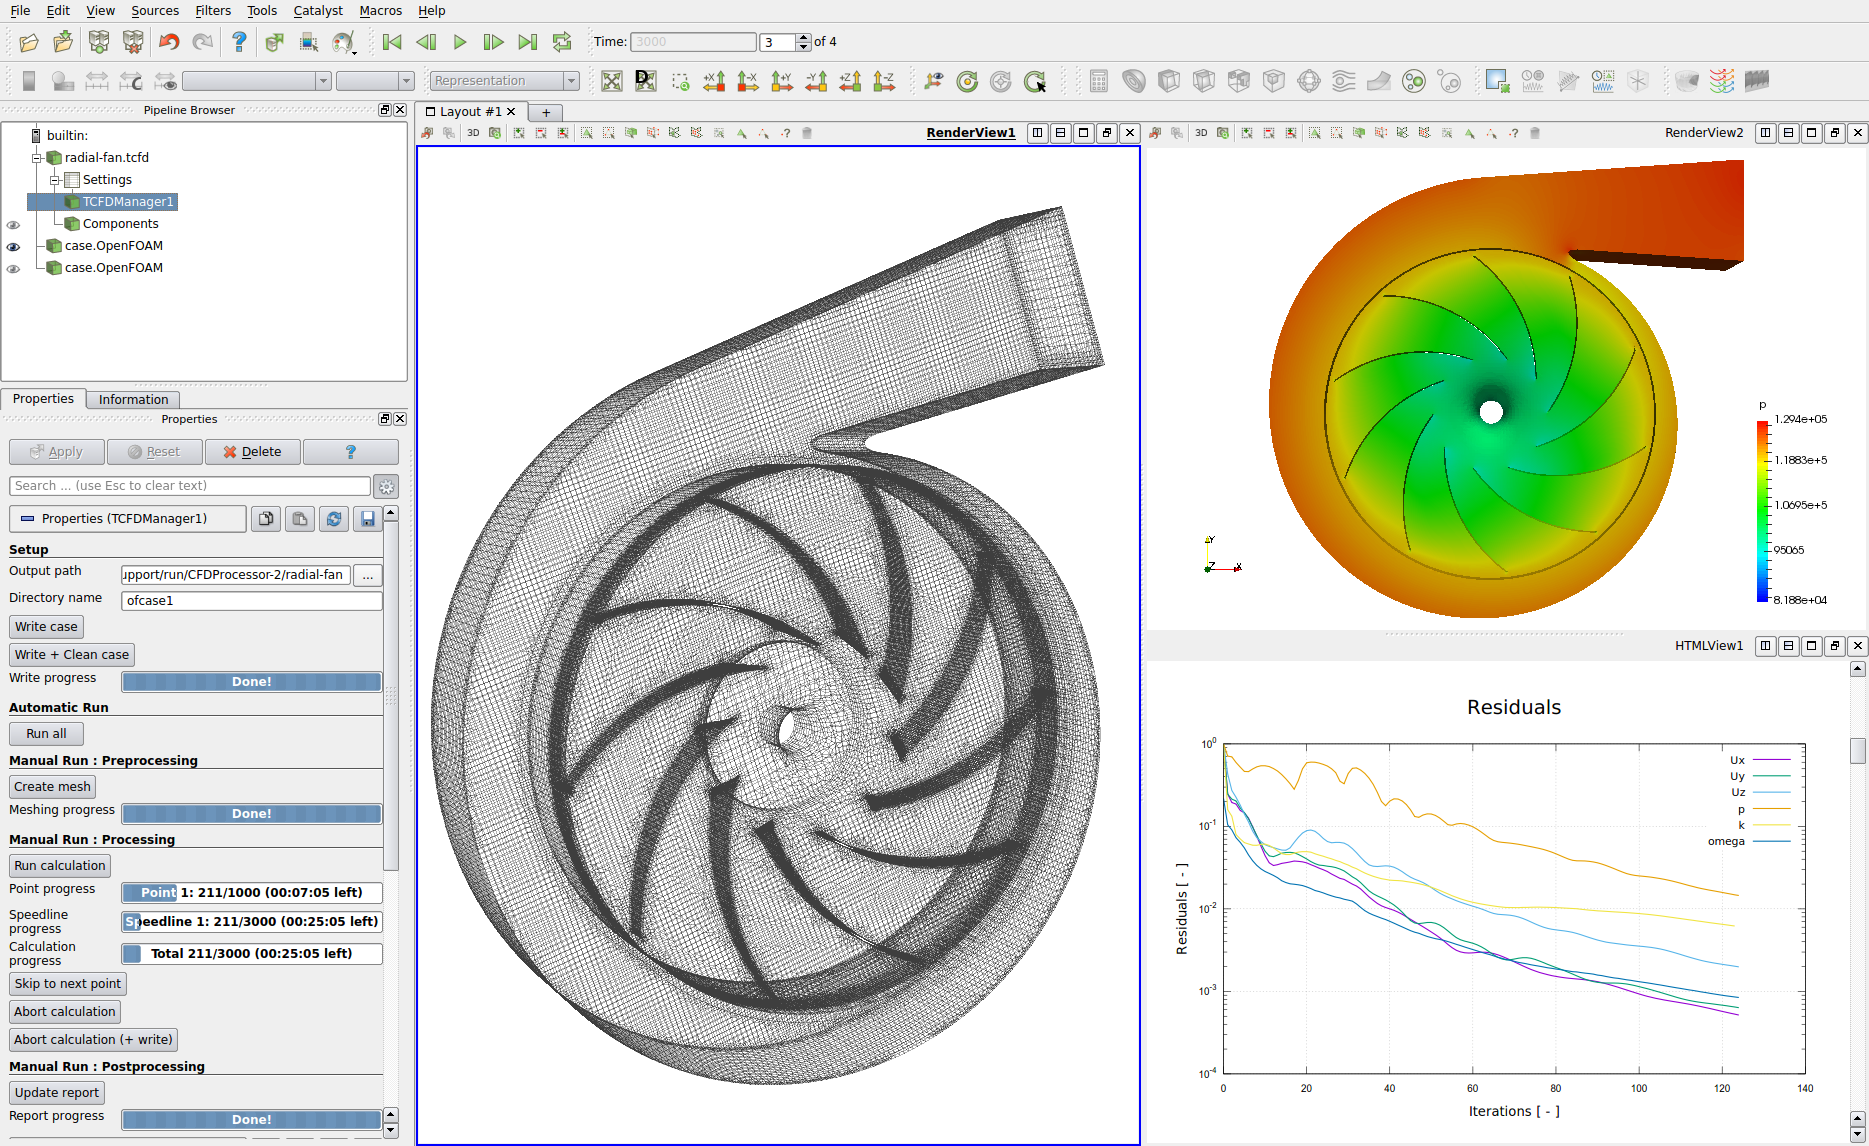Toggle advanced properties gear icon
Image resolution: width=1869 pixels, height=1146 pixels.
[387, 487]
